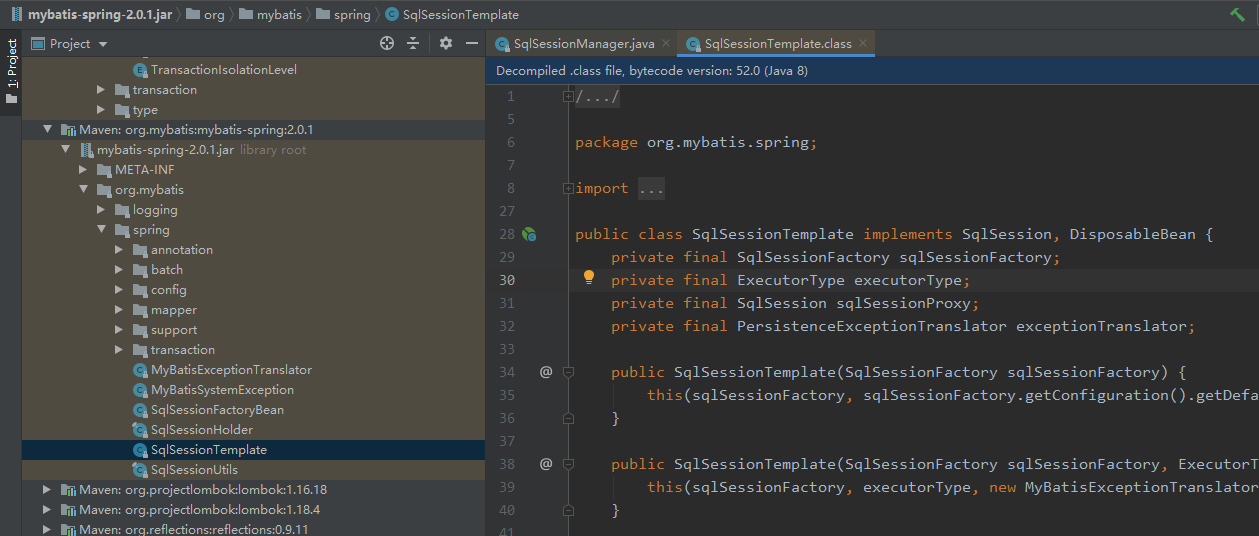Select TransactionIsolationLevel in the tree
The width and height of the screenshot is (1259, 536).
point(223,70)
